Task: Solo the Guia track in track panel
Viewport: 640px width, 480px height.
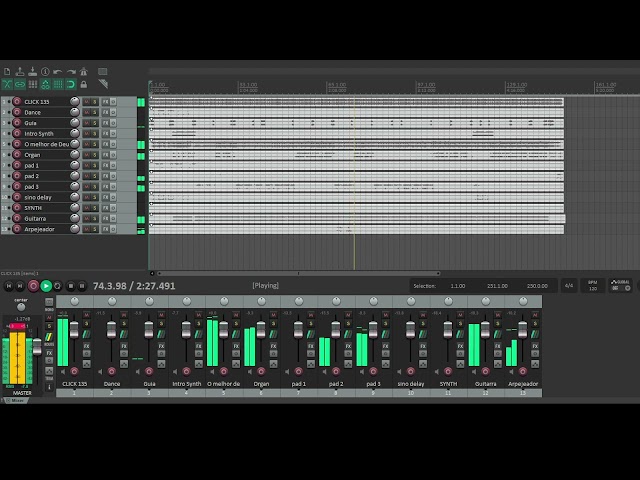Action: [x=94, y=123]
